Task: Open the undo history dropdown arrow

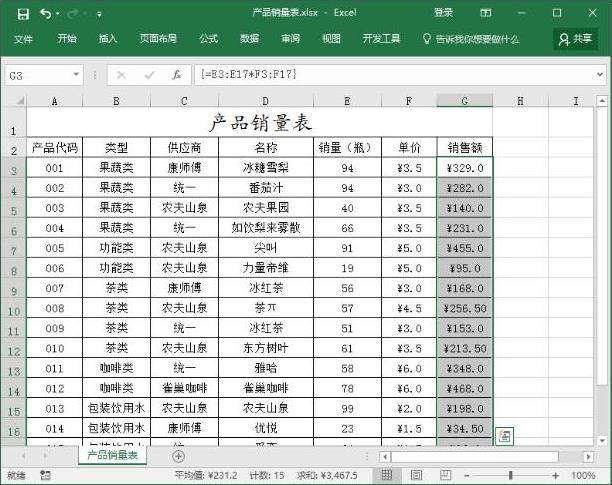Action: pyautogui.click(x=57, y=14)
